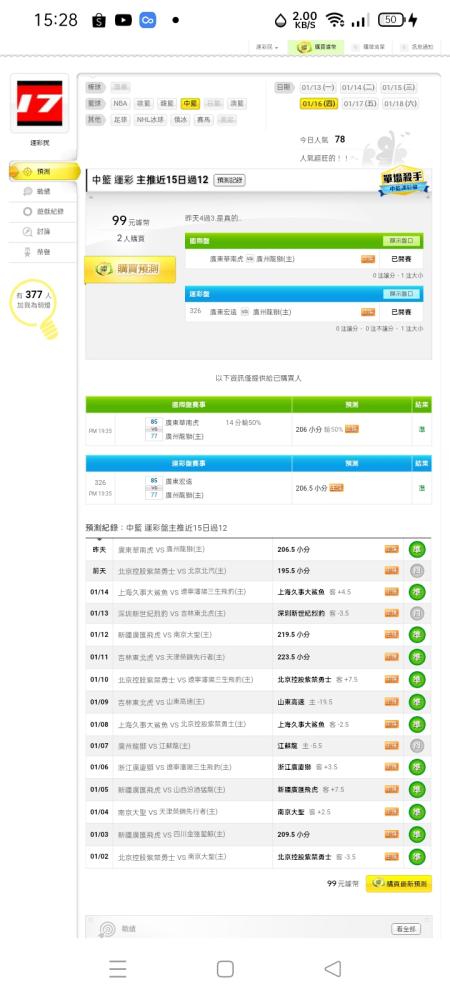Screen dimensions: 450x1000
Task: Open the 戰績 sidebar item
Action: [38, 191]
